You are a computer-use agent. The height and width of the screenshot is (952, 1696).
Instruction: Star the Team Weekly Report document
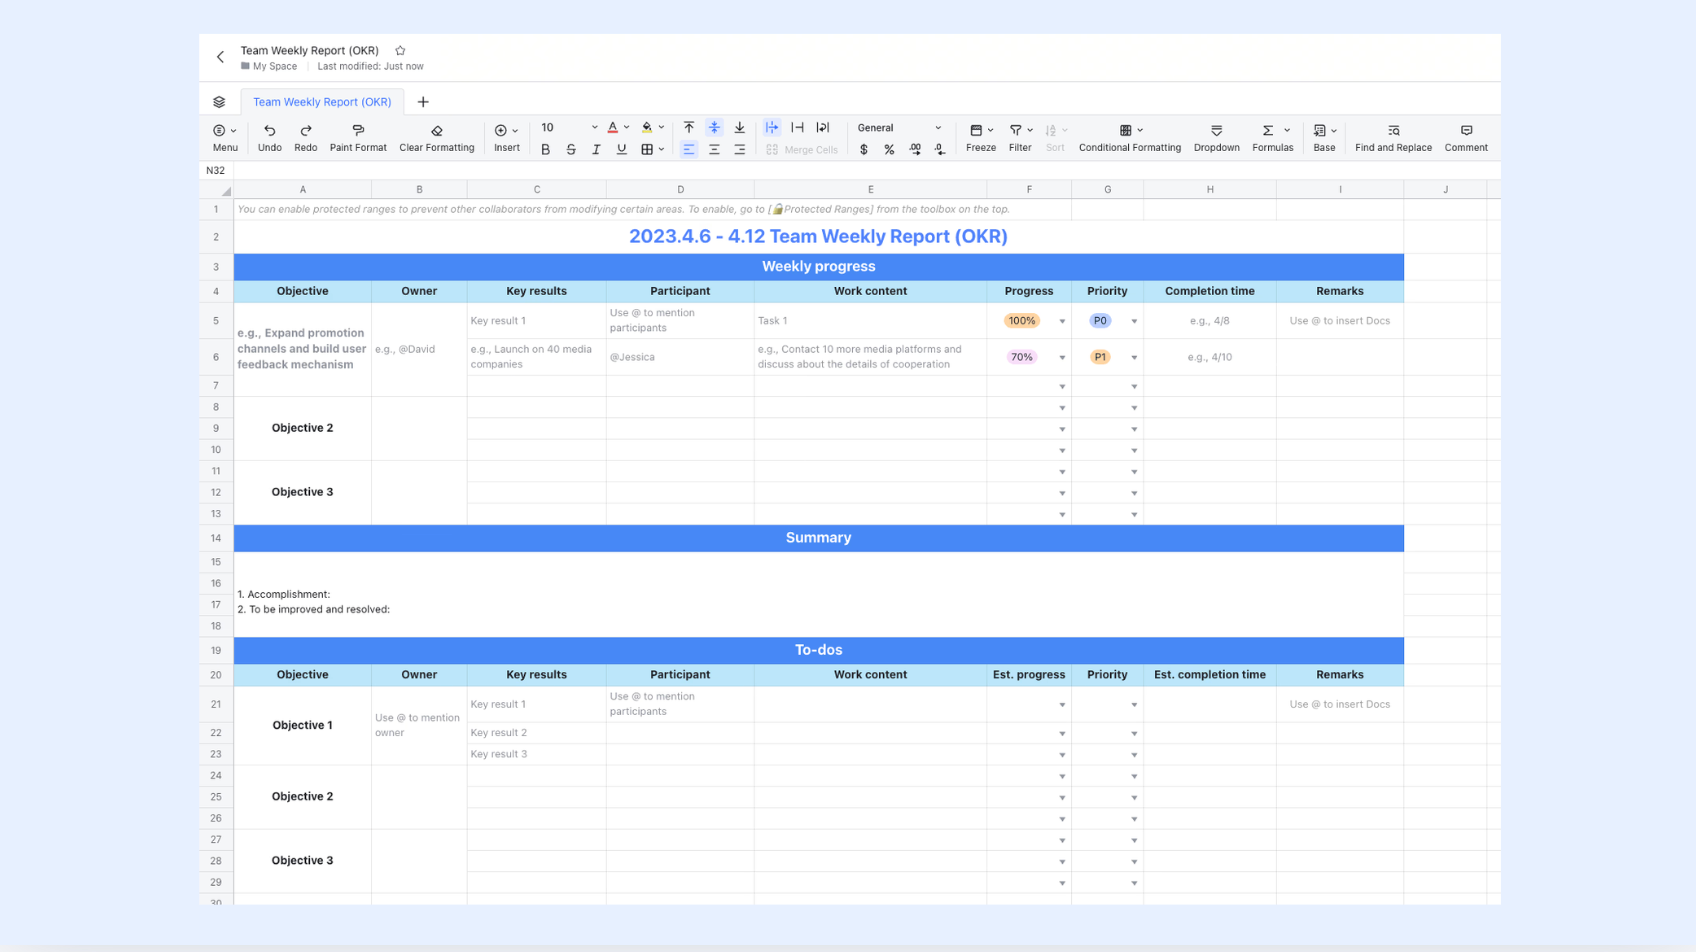pos(400,50)
